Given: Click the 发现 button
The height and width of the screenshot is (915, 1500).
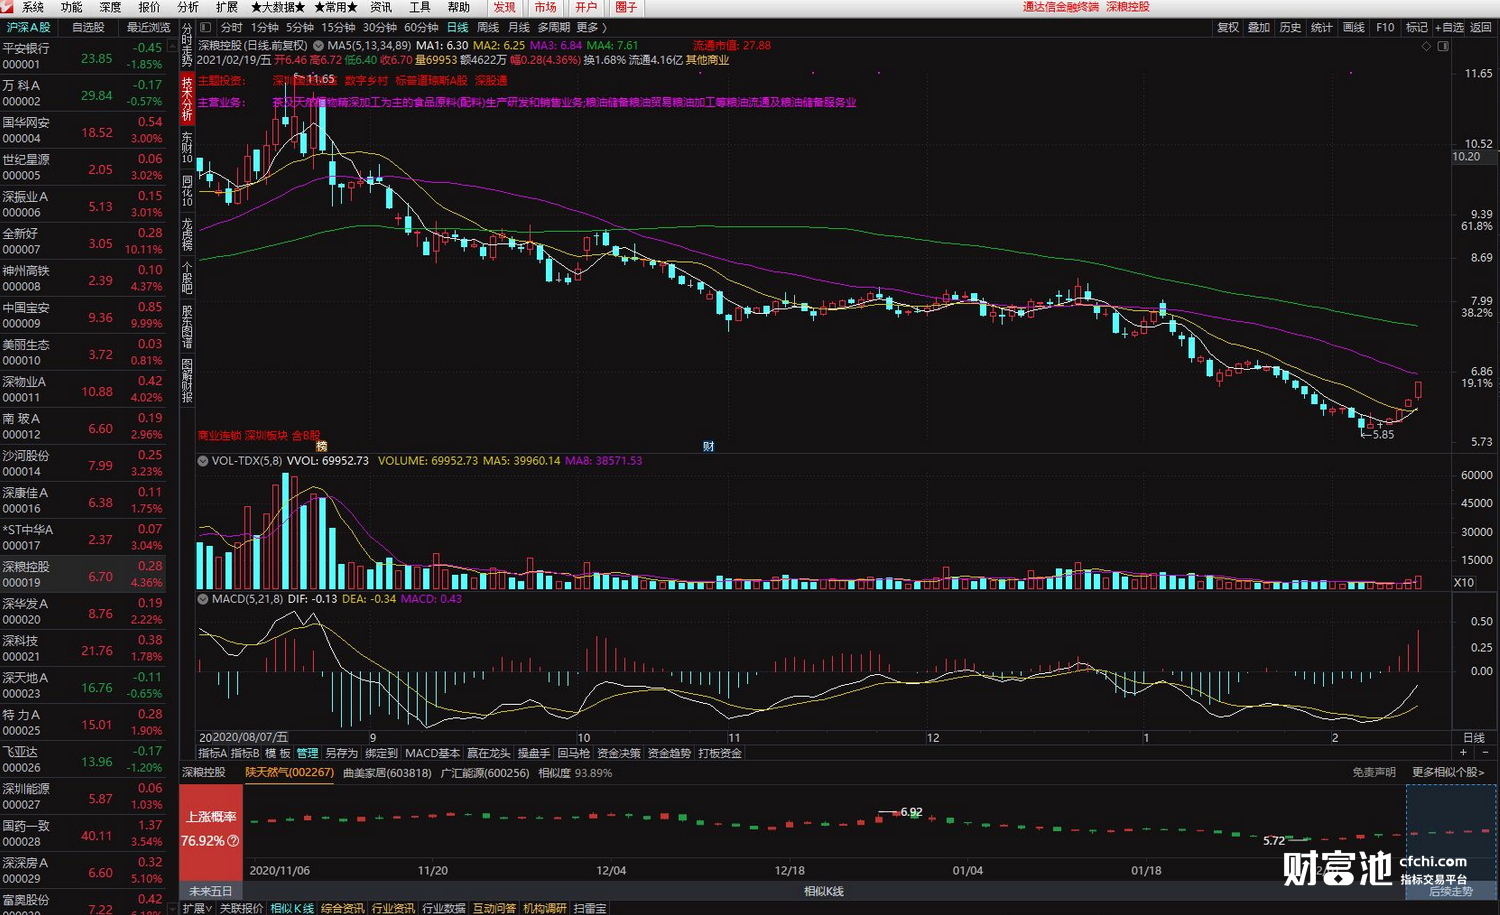Looking at the screenshot, I should click(505, 7).
